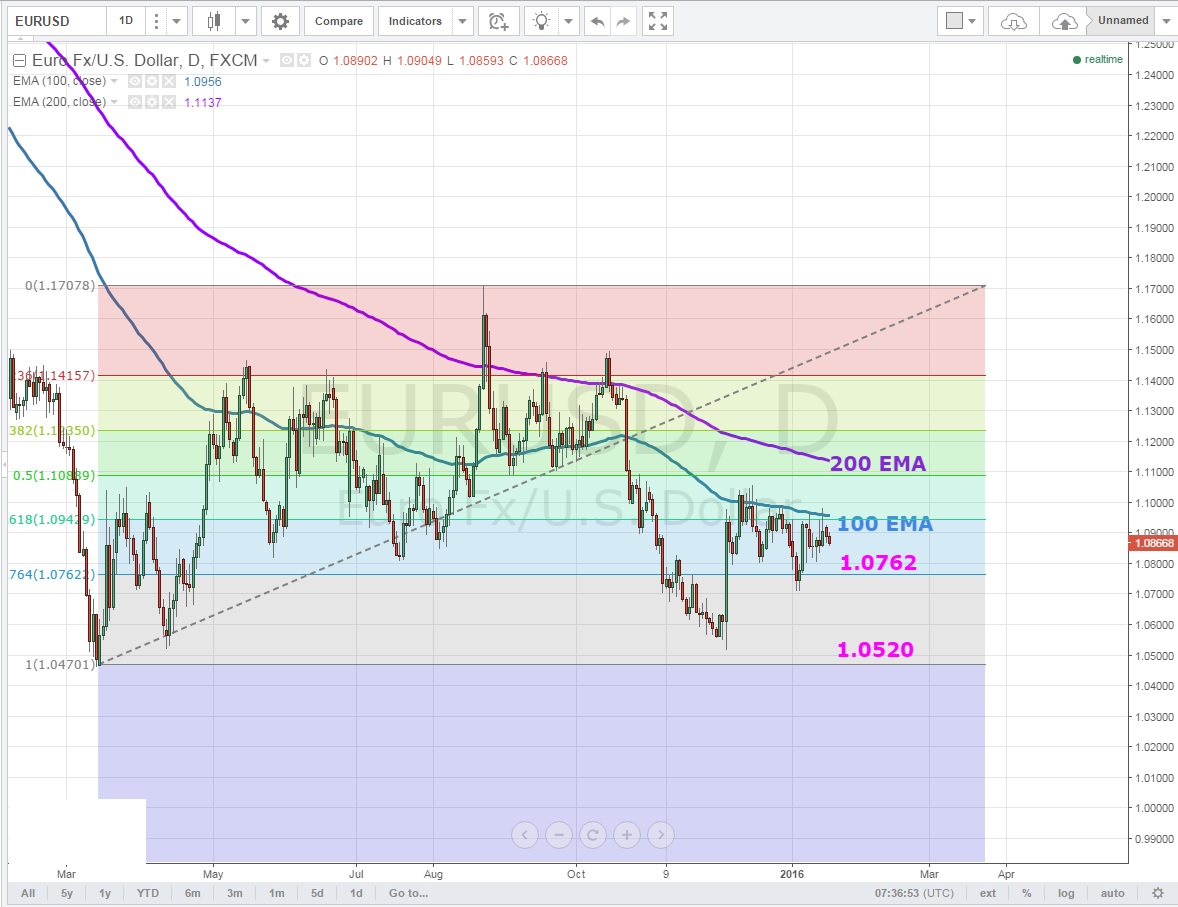This screenshot has width=1178, height=907.
Task: Enter fullscreen mode with the expand icon
Action: pyautogui.click(x=657, y=21)
